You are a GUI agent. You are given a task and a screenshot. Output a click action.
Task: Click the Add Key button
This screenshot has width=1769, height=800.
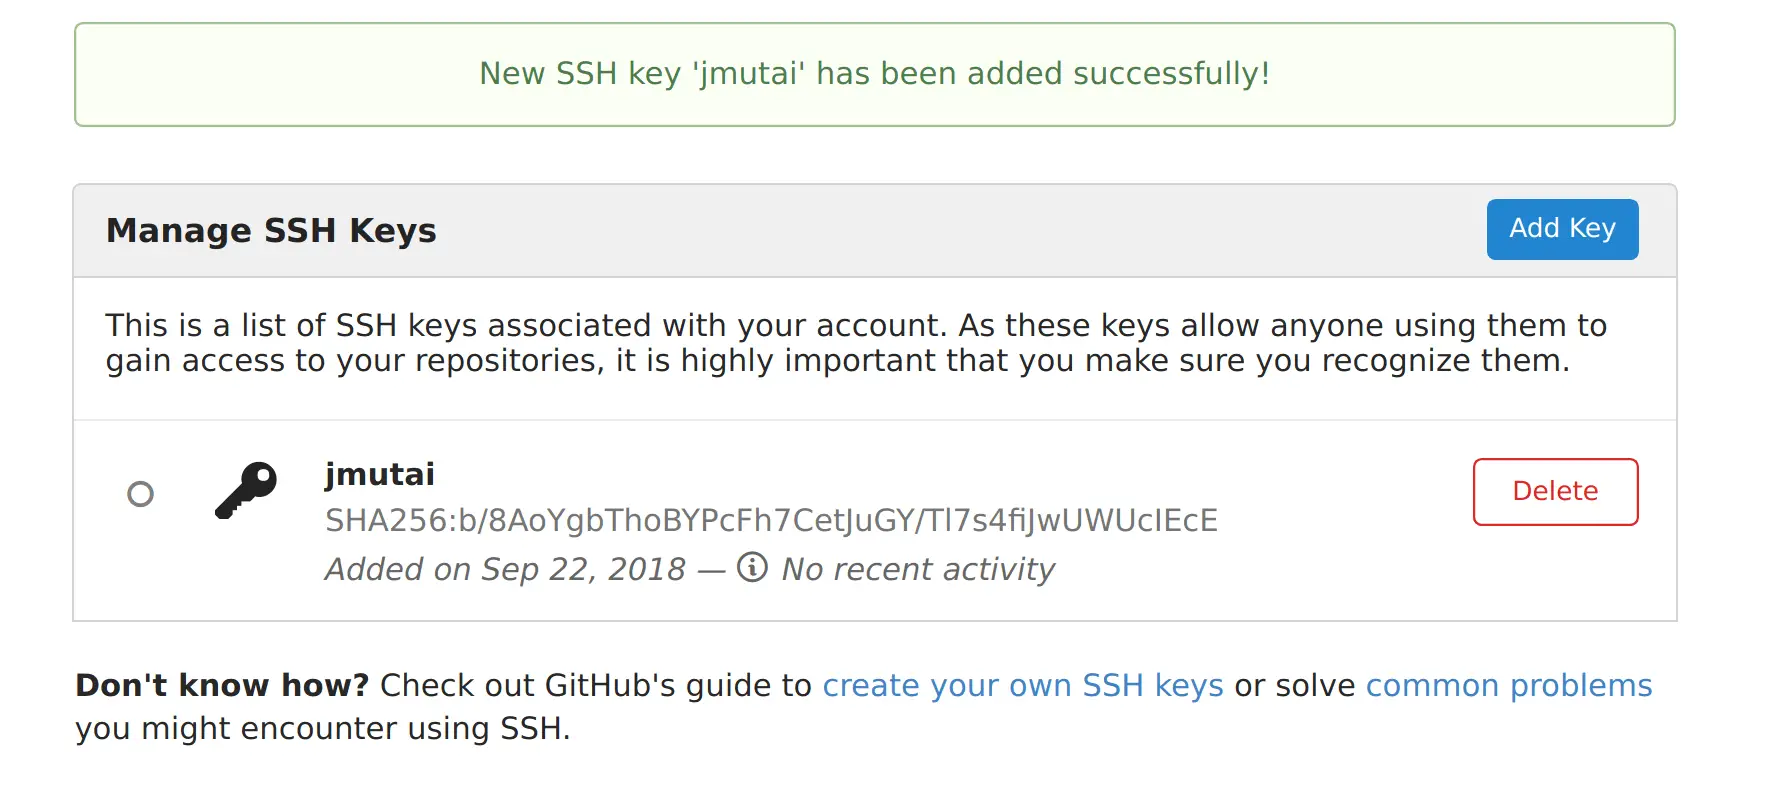click(1561, 229)
